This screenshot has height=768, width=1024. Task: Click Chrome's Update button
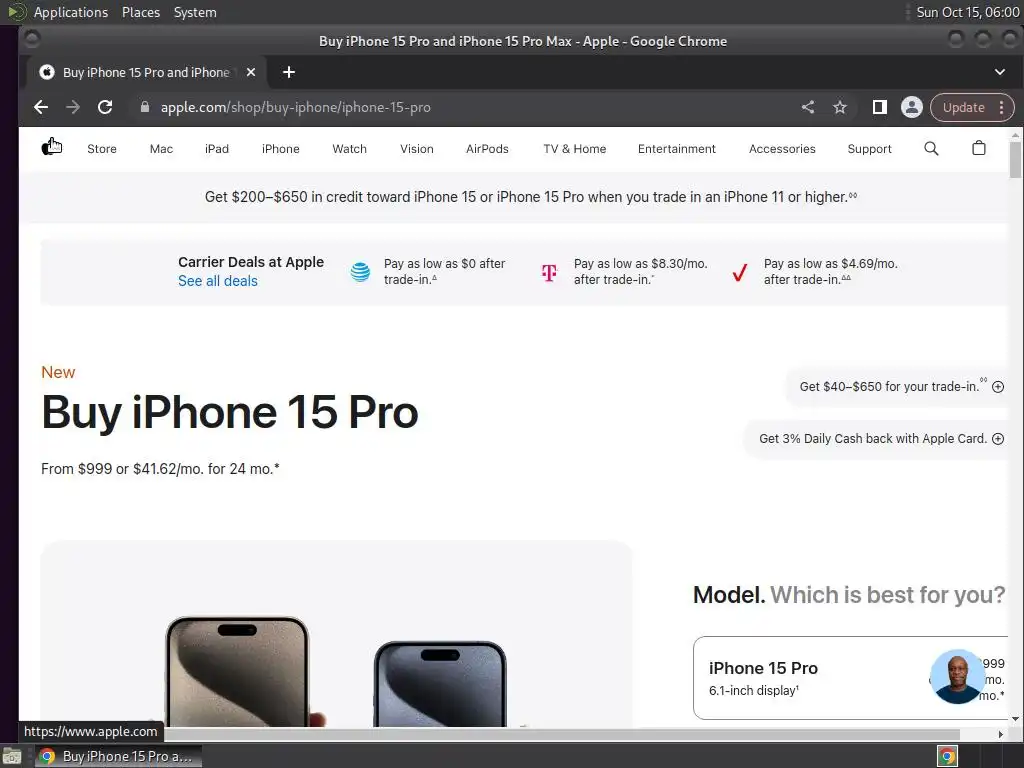click(963, 107)
